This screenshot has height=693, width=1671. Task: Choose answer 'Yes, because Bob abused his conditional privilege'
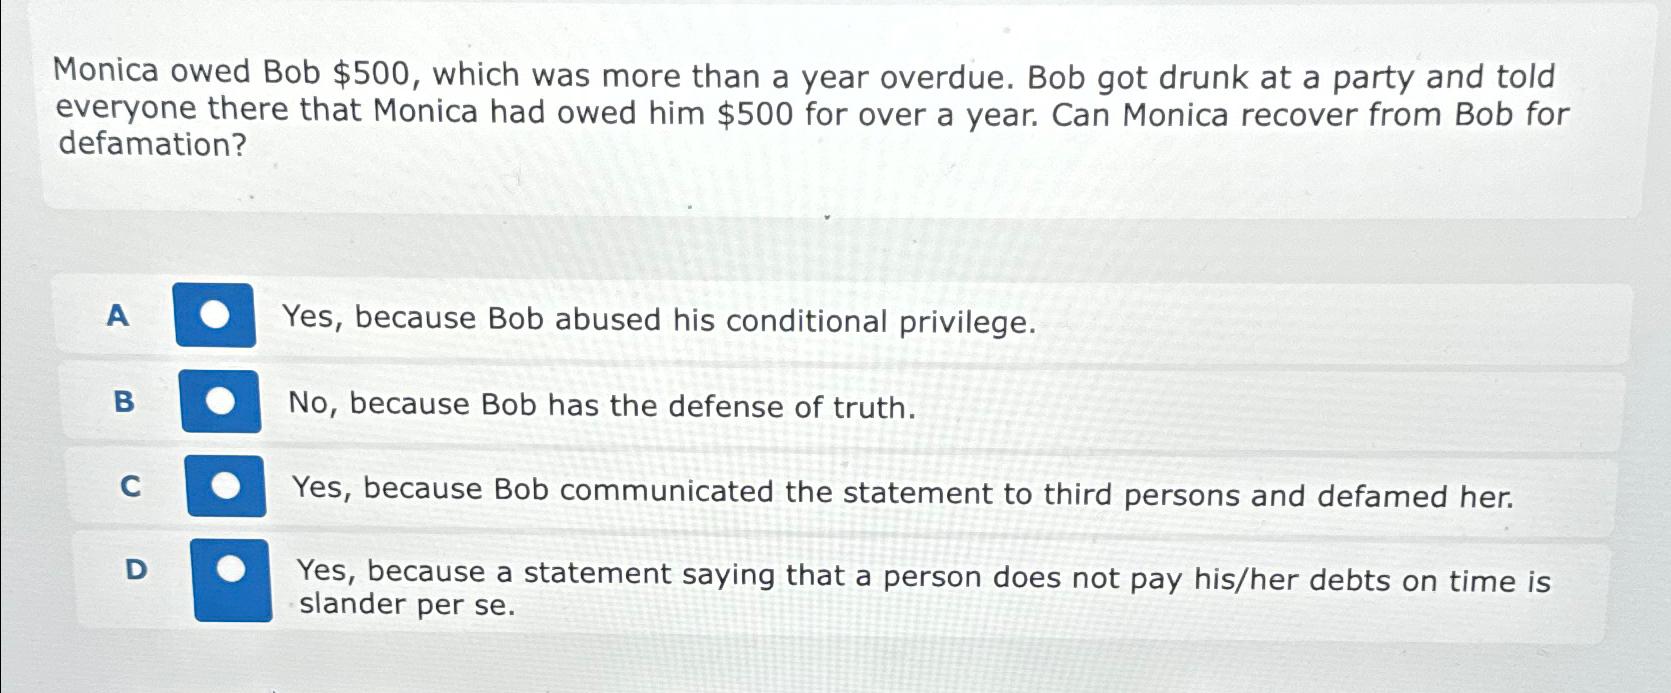click(658, 321)
